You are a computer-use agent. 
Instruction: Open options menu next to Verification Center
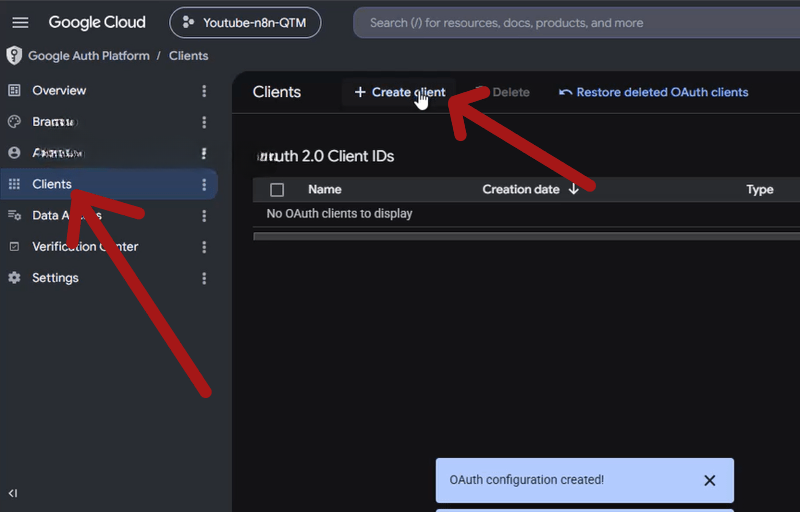[204, 247]
